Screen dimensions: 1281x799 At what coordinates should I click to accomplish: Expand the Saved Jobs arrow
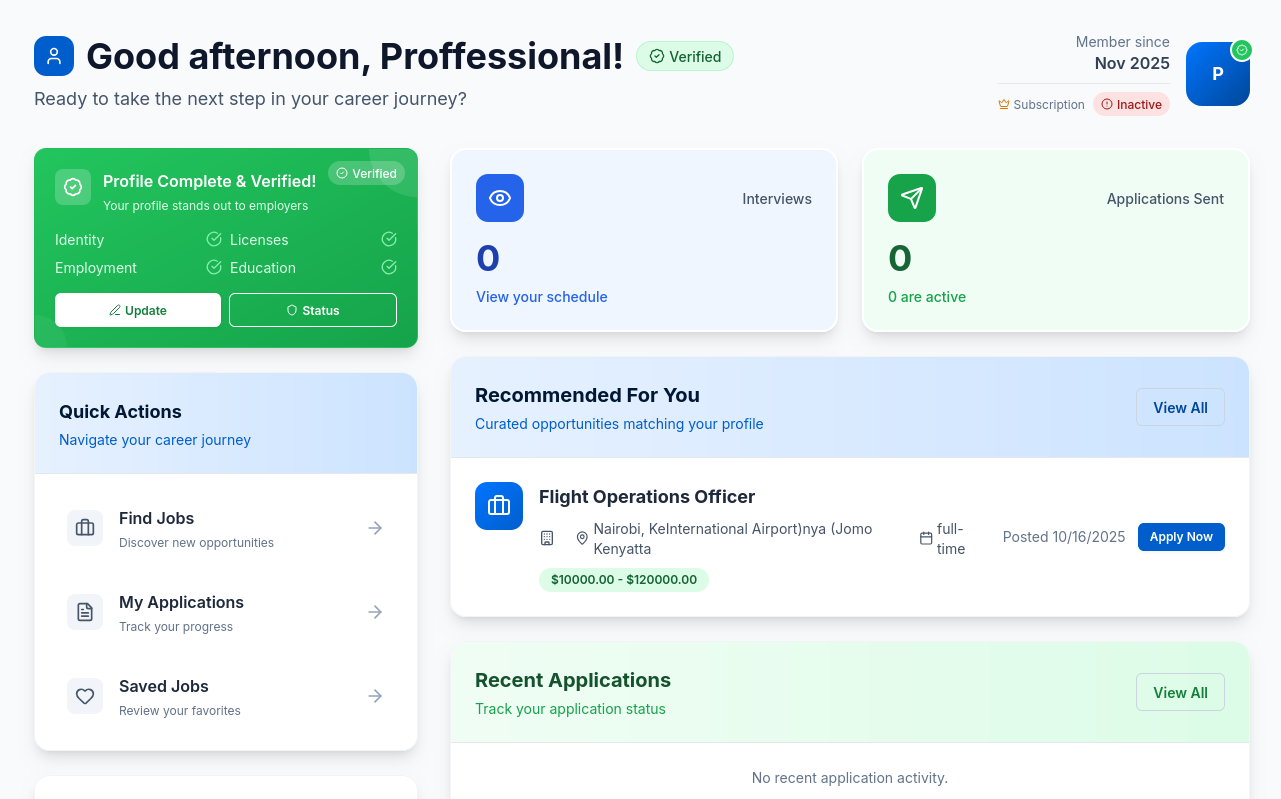pyautogui.click(x=374, y=695)
